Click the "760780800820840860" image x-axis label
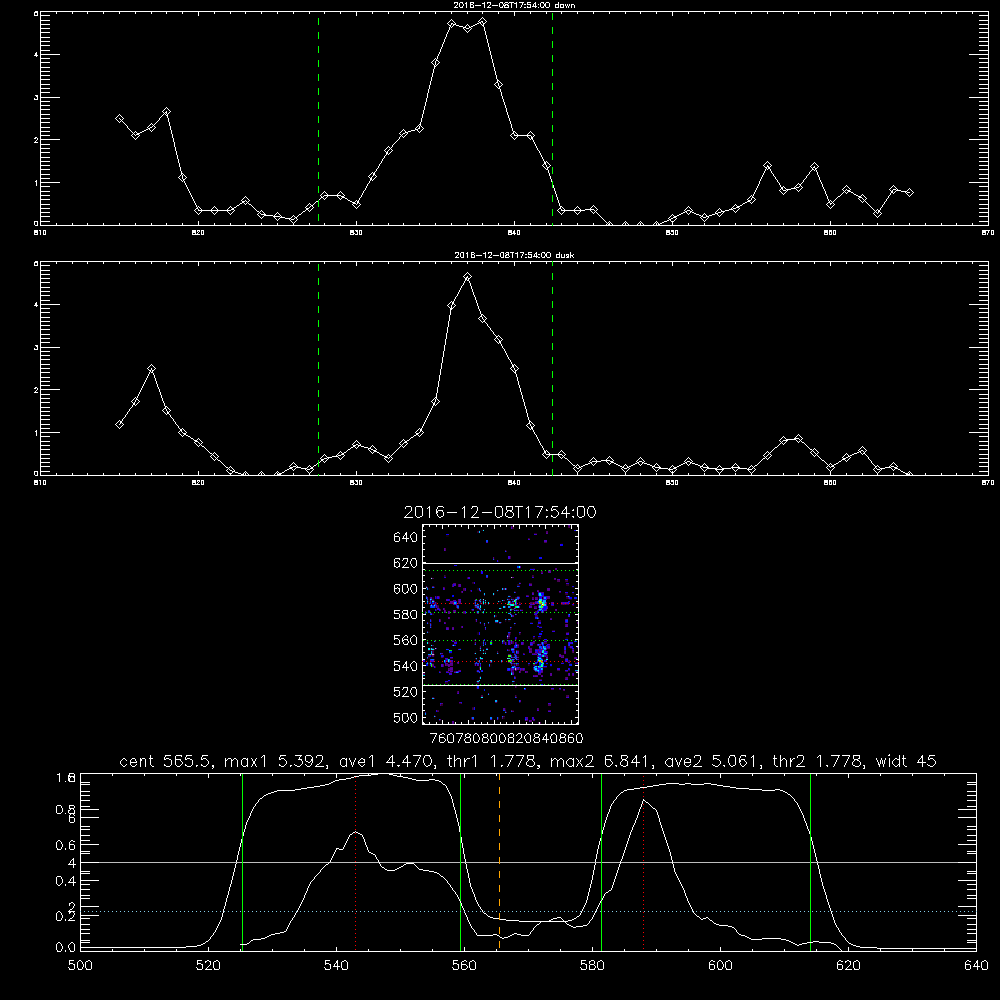Viewport: 1000px width, 1000px height. tap(506, 738)
